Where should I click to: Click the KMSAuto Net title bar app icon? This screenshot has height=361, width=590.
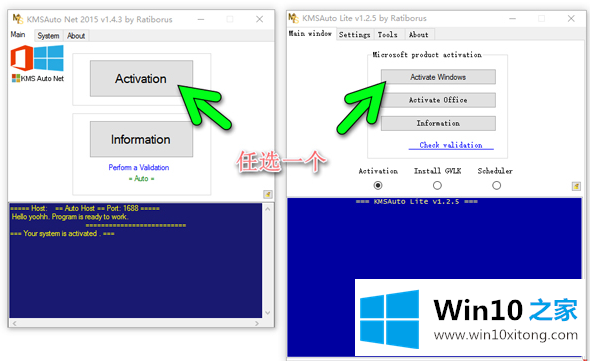point(18,19)
